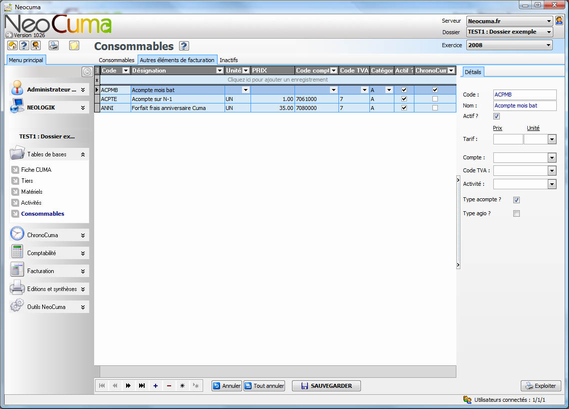Toggle the Type acompte checkbox
The width and height of the screenshot is (569, 409).
click(516, 200)
